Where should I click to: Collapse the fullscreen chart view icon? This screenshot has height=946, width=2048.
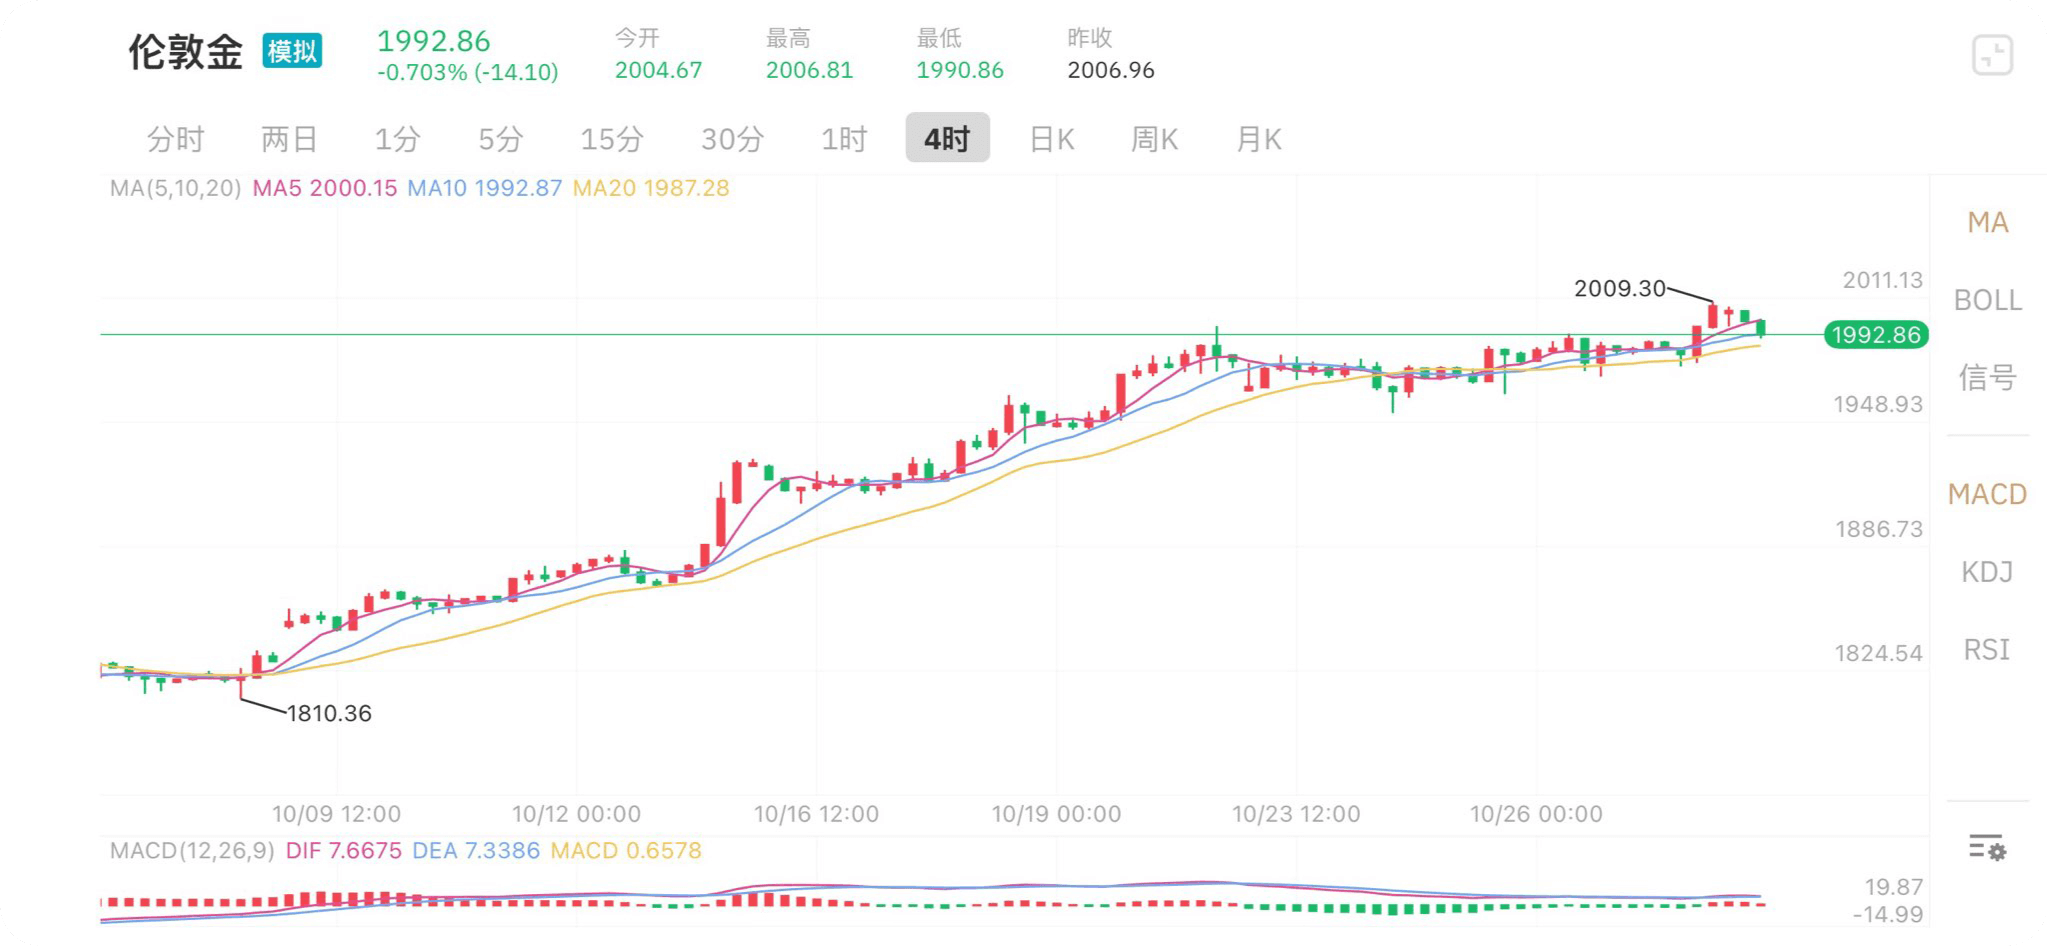point(1991,55)
